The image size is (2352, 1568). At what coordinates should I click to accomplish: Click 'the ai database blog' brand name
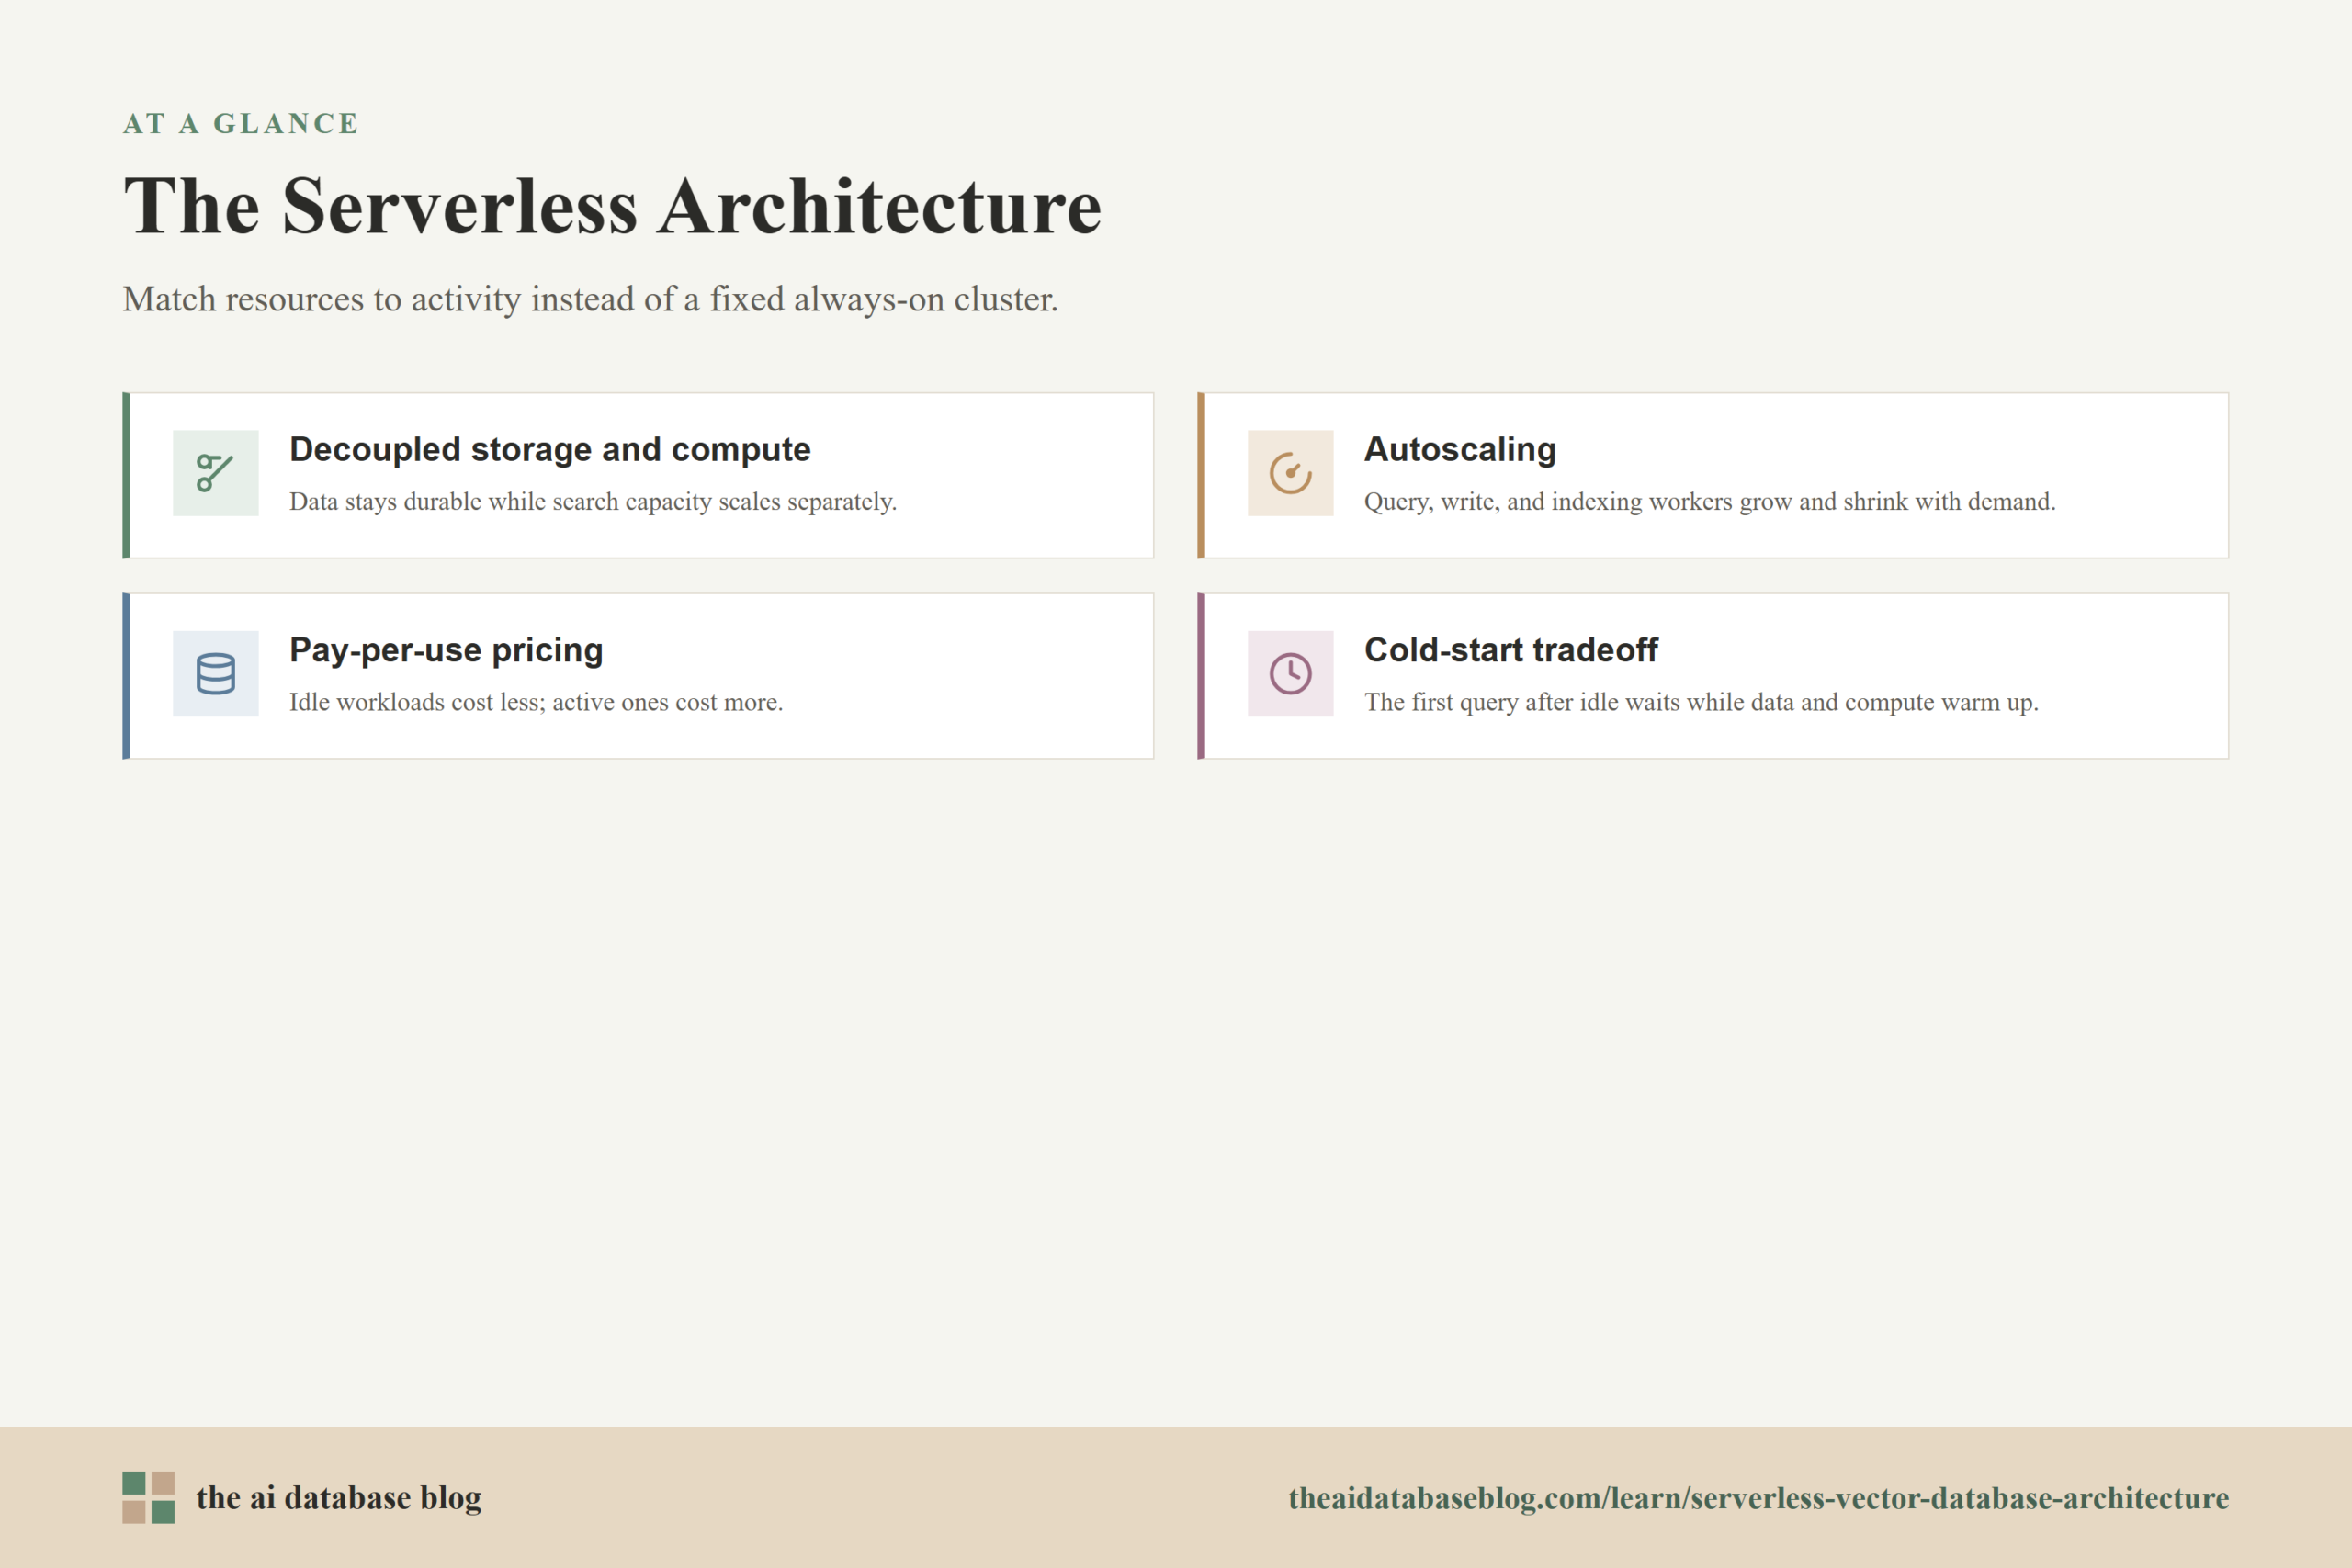(x=338, y=1497)
